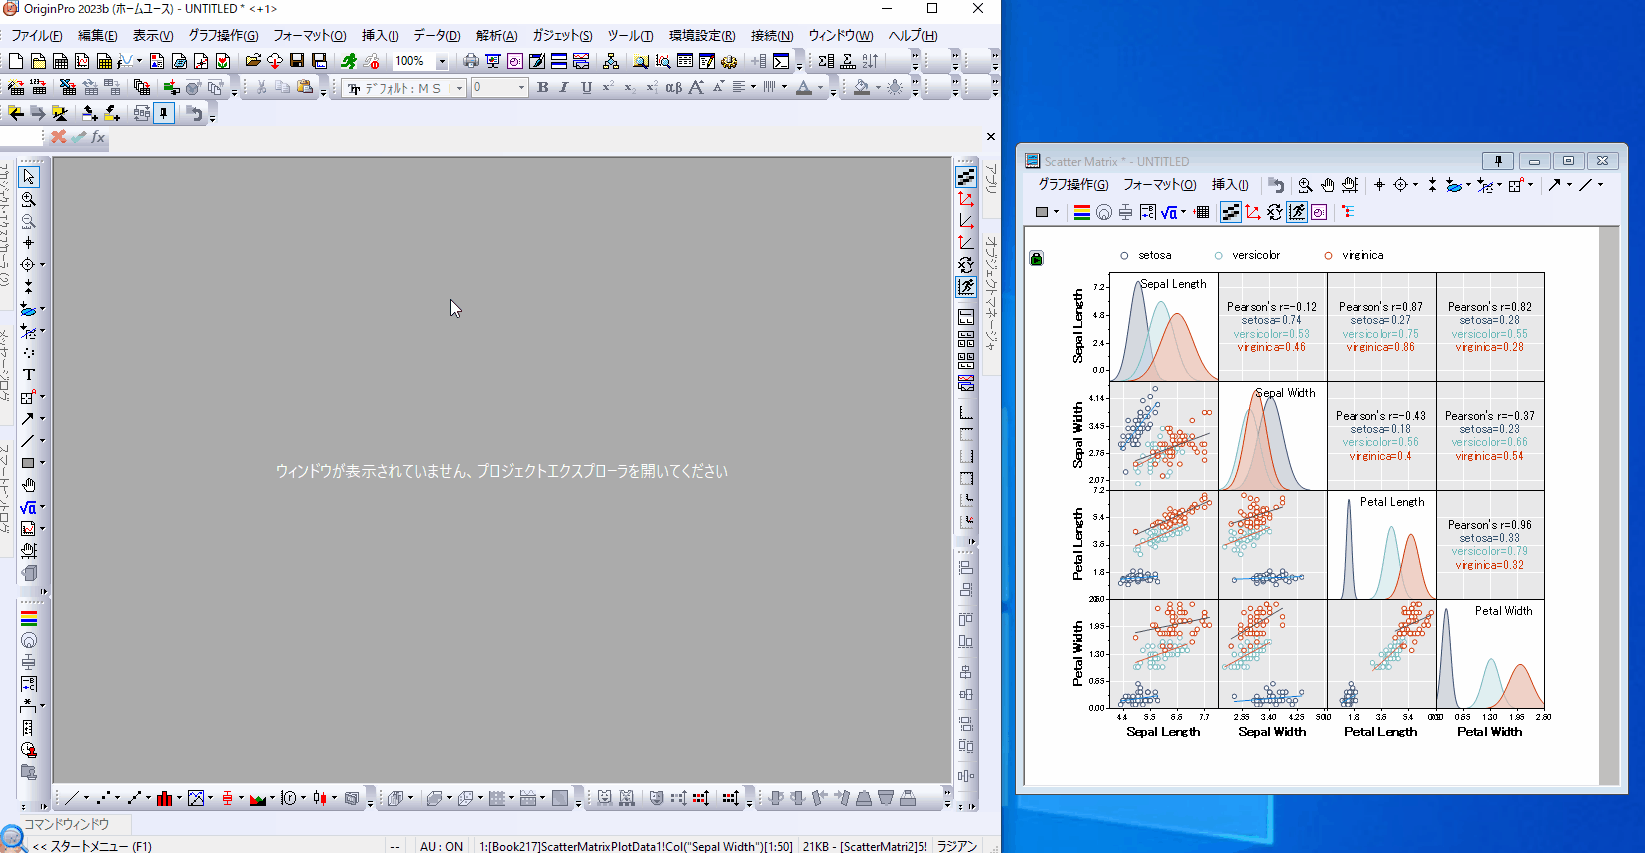Toggle pin on Scatter Matrix title bar

click(1497, 161)
